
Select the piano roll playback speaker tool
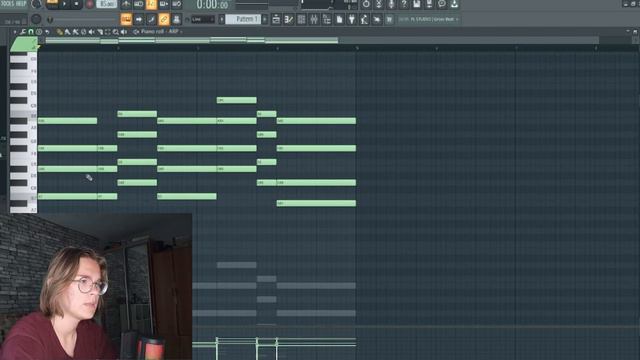coord(124,32)
